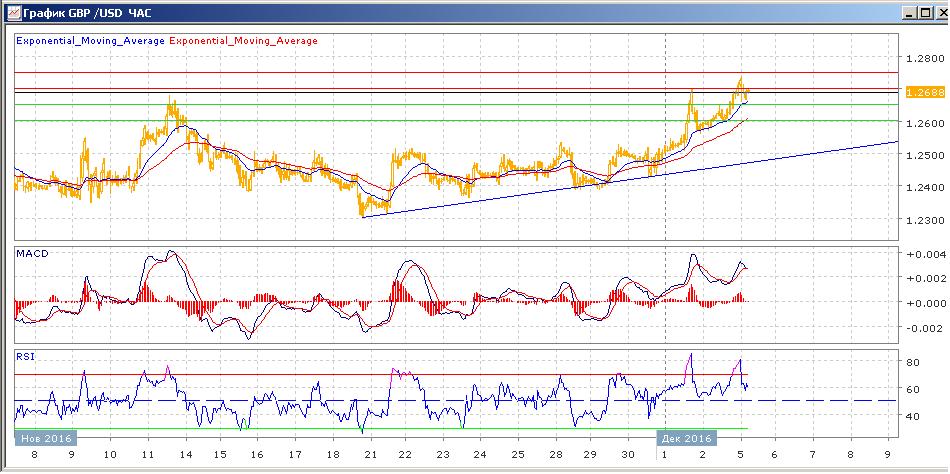Click the chart icon in the title bar
This screenshot has height=474, width=950.
[12, 12]
